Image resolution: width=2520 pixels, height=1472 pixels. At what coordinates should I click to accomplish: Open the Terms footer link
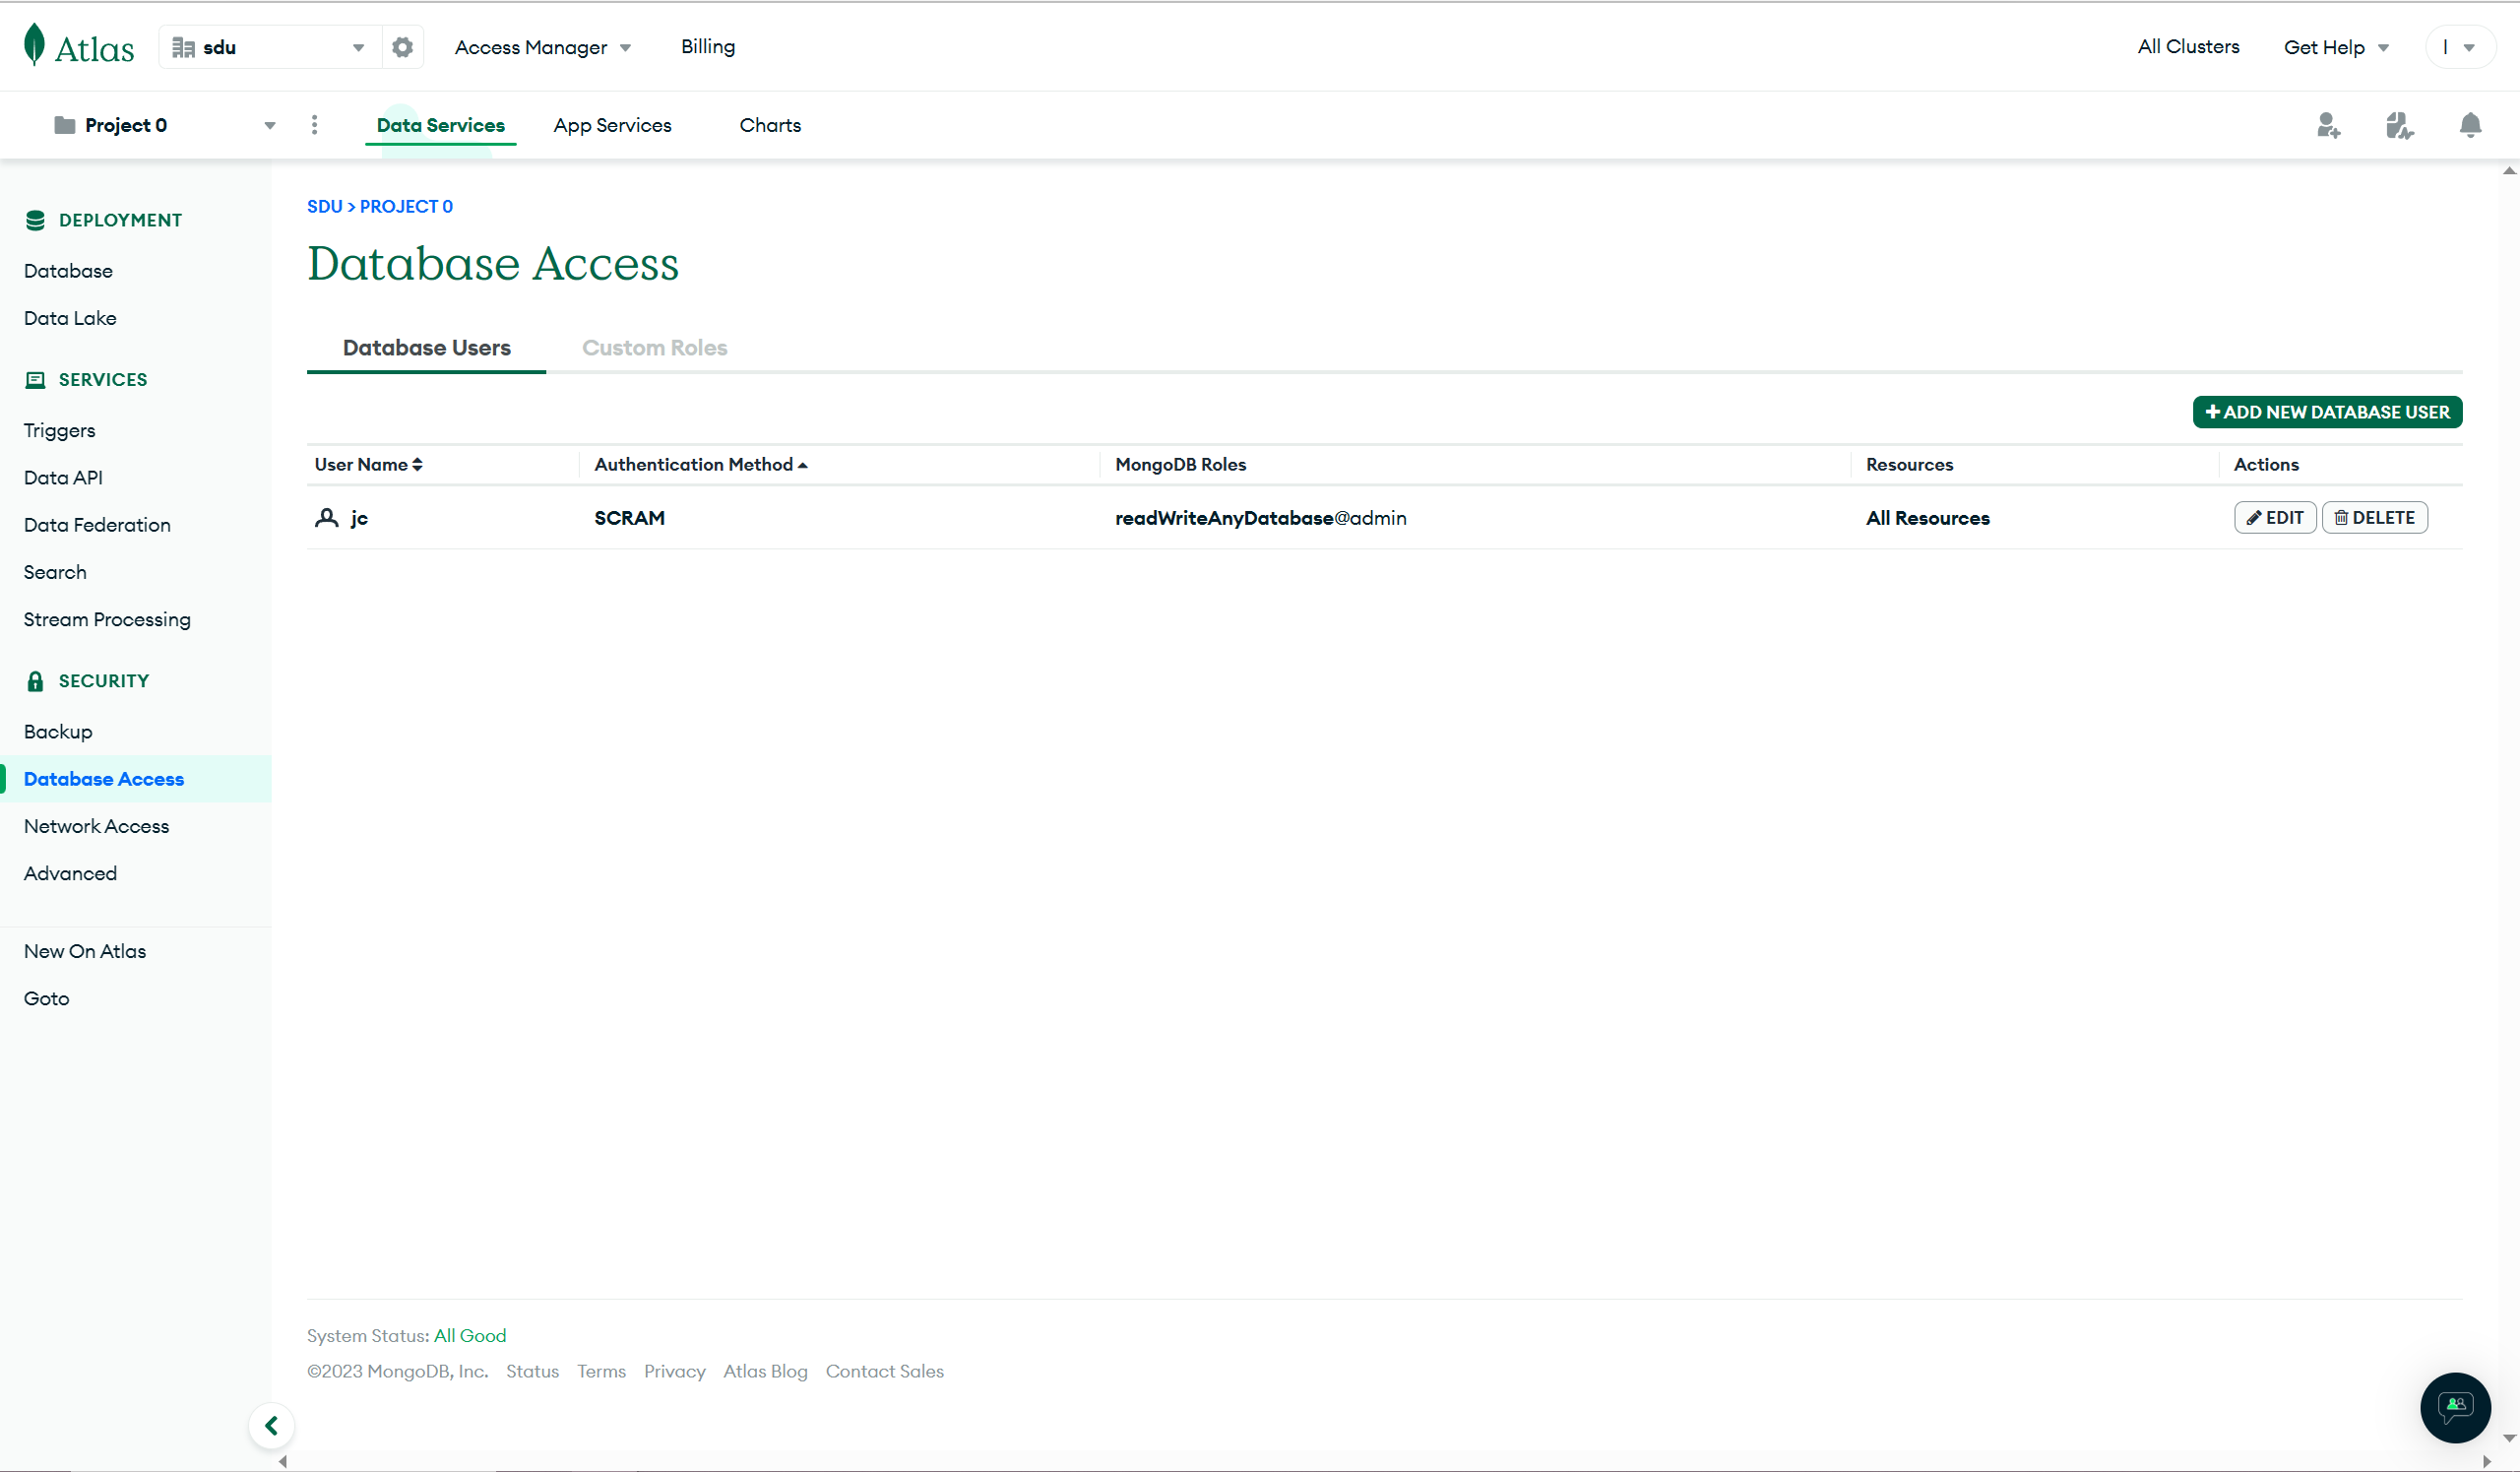601,1371
